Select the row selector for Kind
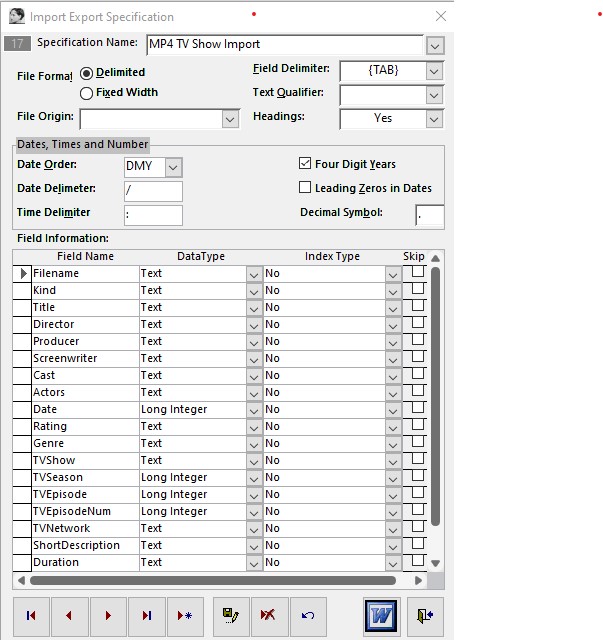Screen dimensions: 603x640 click(22, 291)
